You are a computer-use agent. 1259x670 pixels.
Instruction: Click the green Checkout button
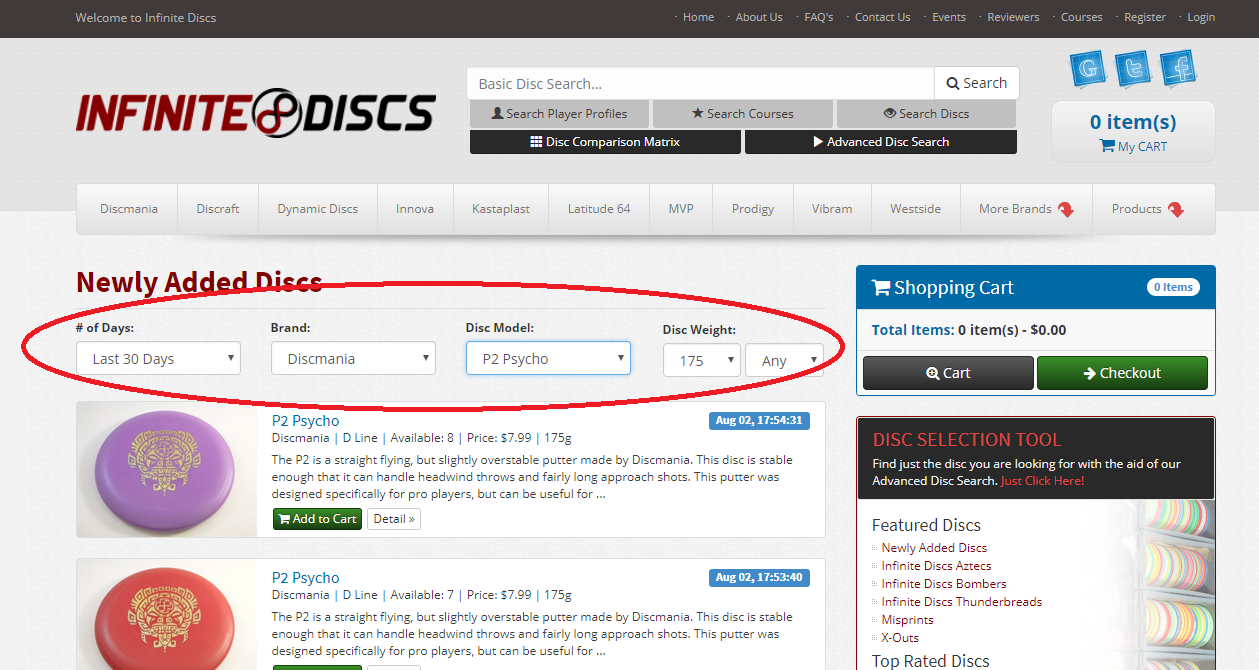coord(1122,373)
